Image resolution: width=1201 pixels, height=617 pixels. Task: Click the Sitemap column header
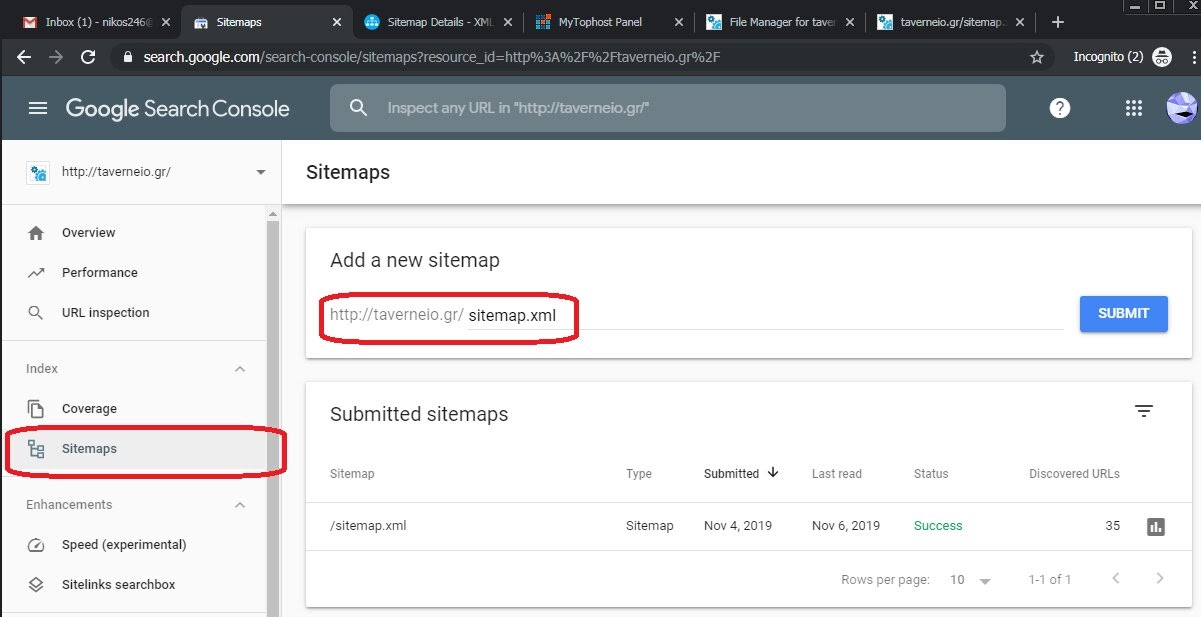tap(352, 474)
